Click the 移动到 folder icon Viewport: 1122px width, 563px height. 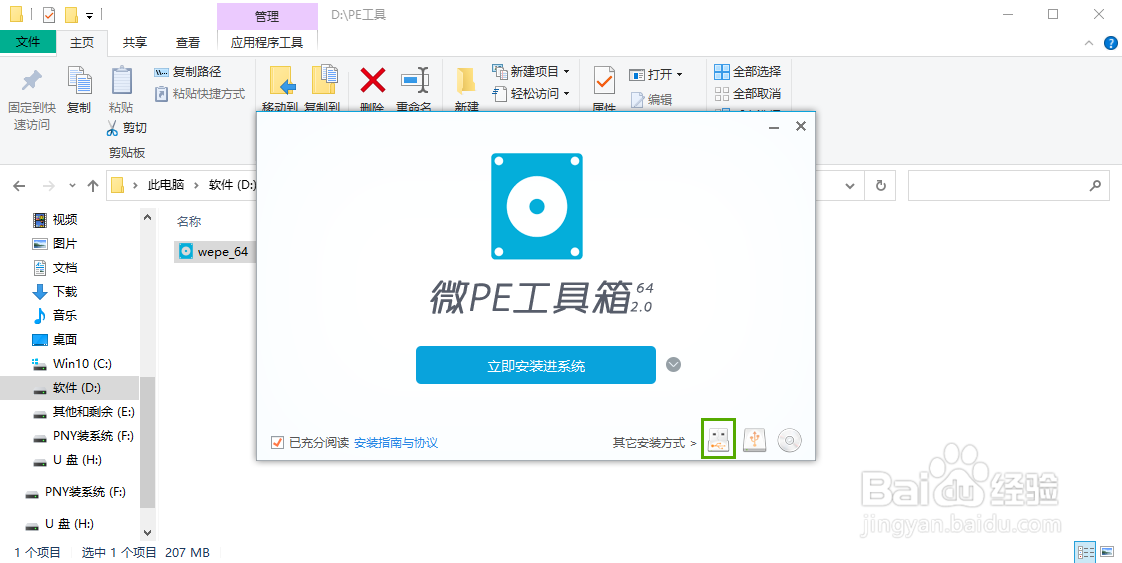(x=283, y=82)
